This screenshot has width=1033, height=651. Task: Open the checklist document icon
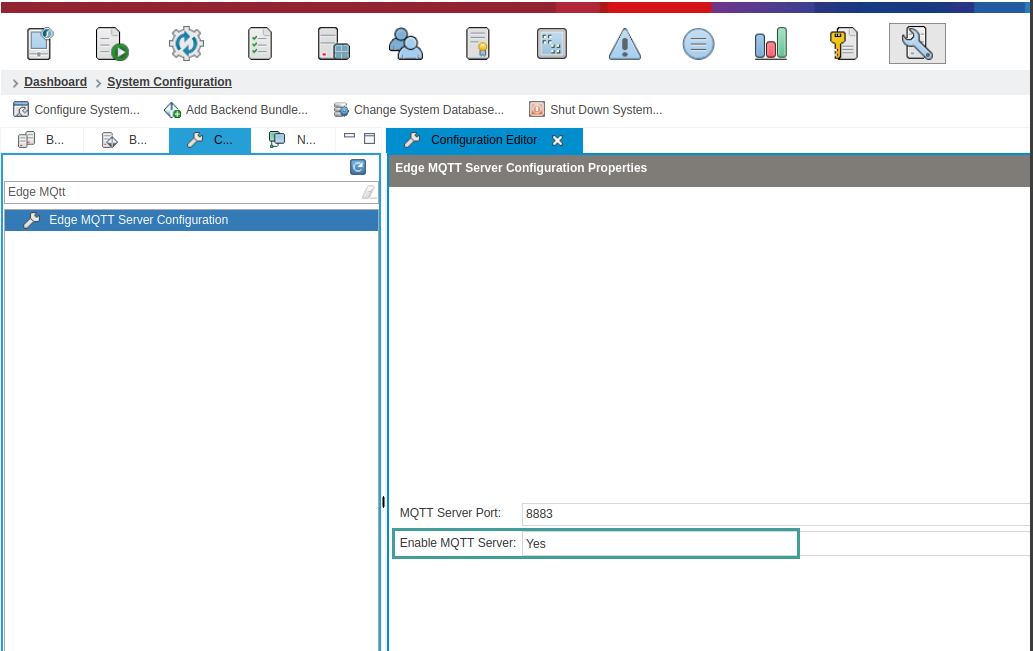click(x=260, y=43)
